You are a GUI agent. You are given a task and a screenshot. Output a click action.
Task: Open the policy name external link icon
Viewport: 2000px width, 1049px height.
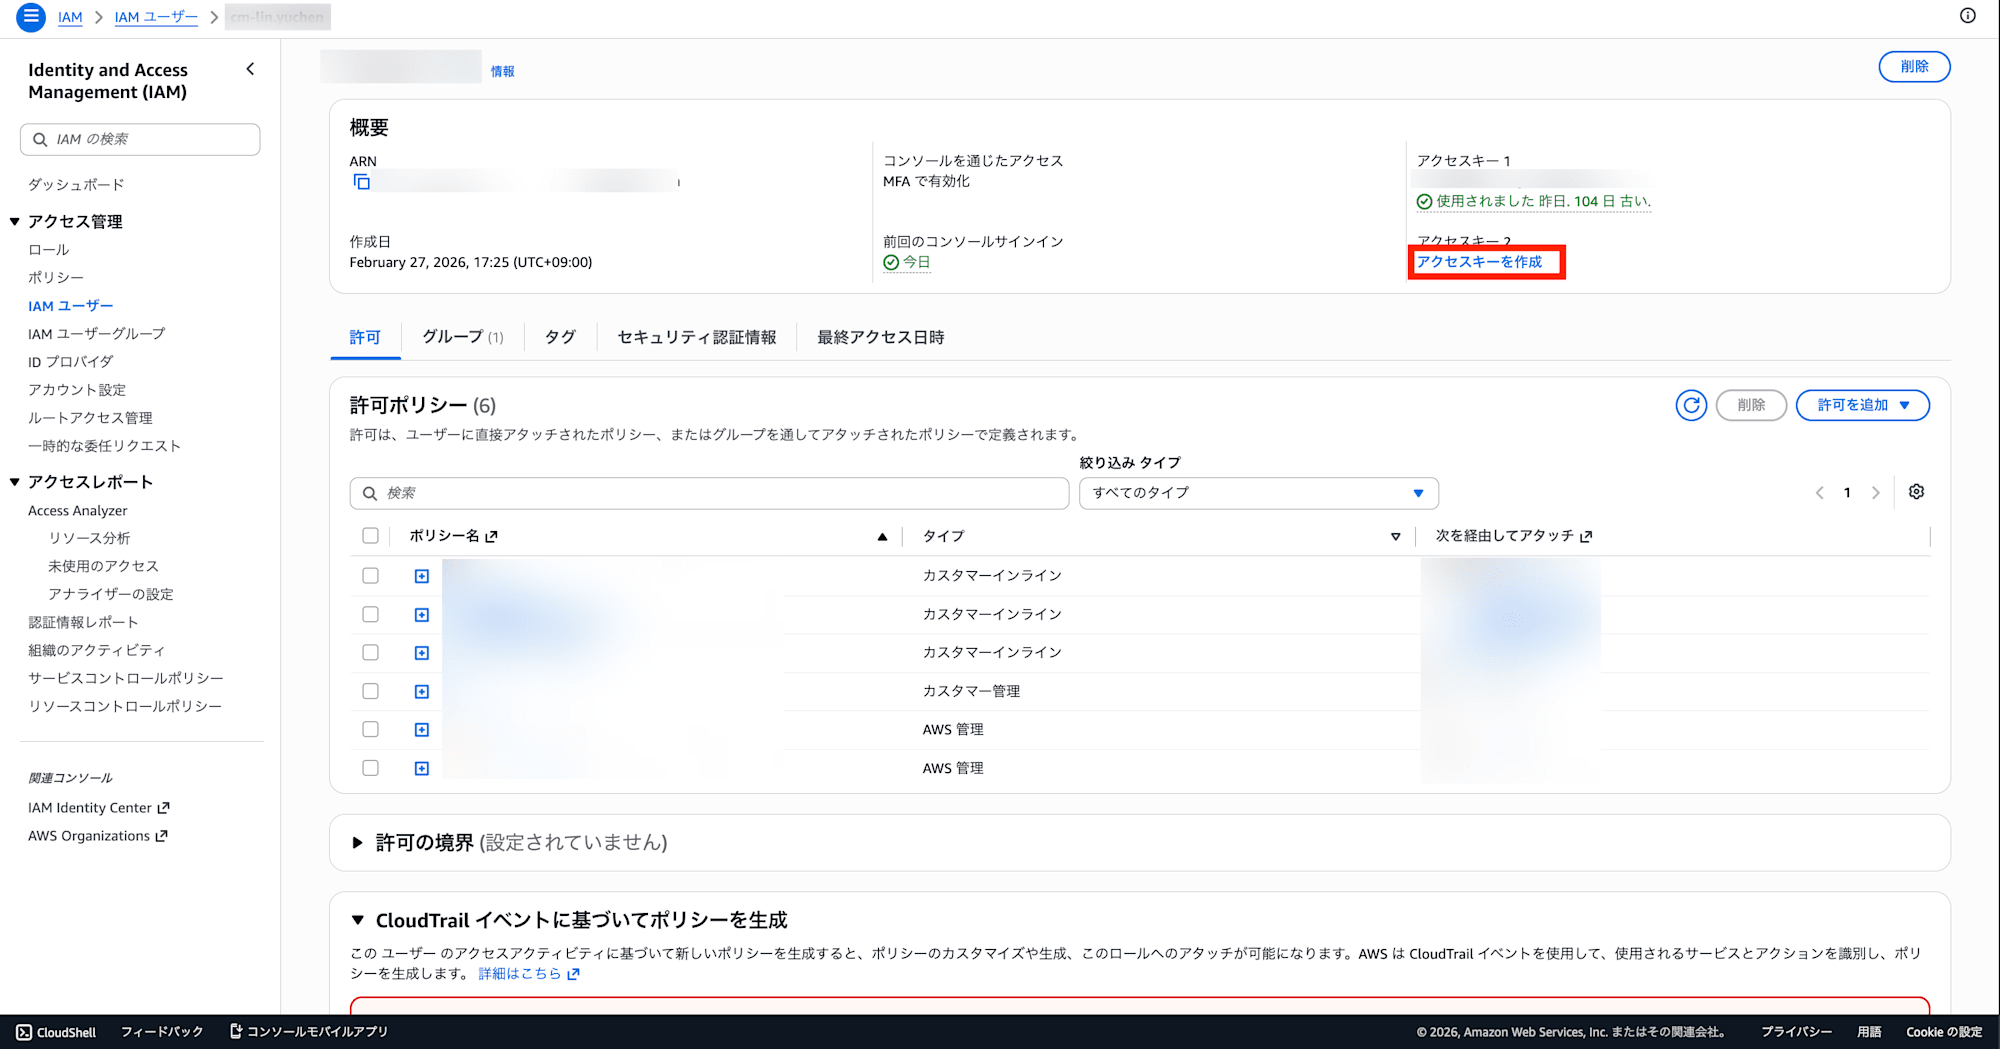pos(491,537)
